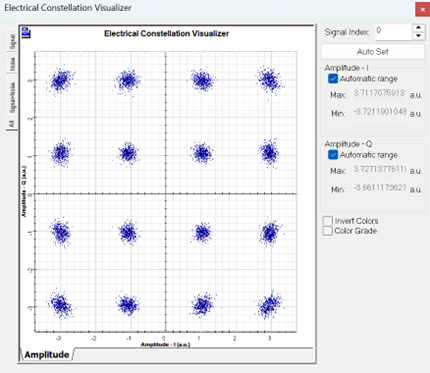
Task: Open the Amplitude tab below the plot
Action: click(47, 354)
